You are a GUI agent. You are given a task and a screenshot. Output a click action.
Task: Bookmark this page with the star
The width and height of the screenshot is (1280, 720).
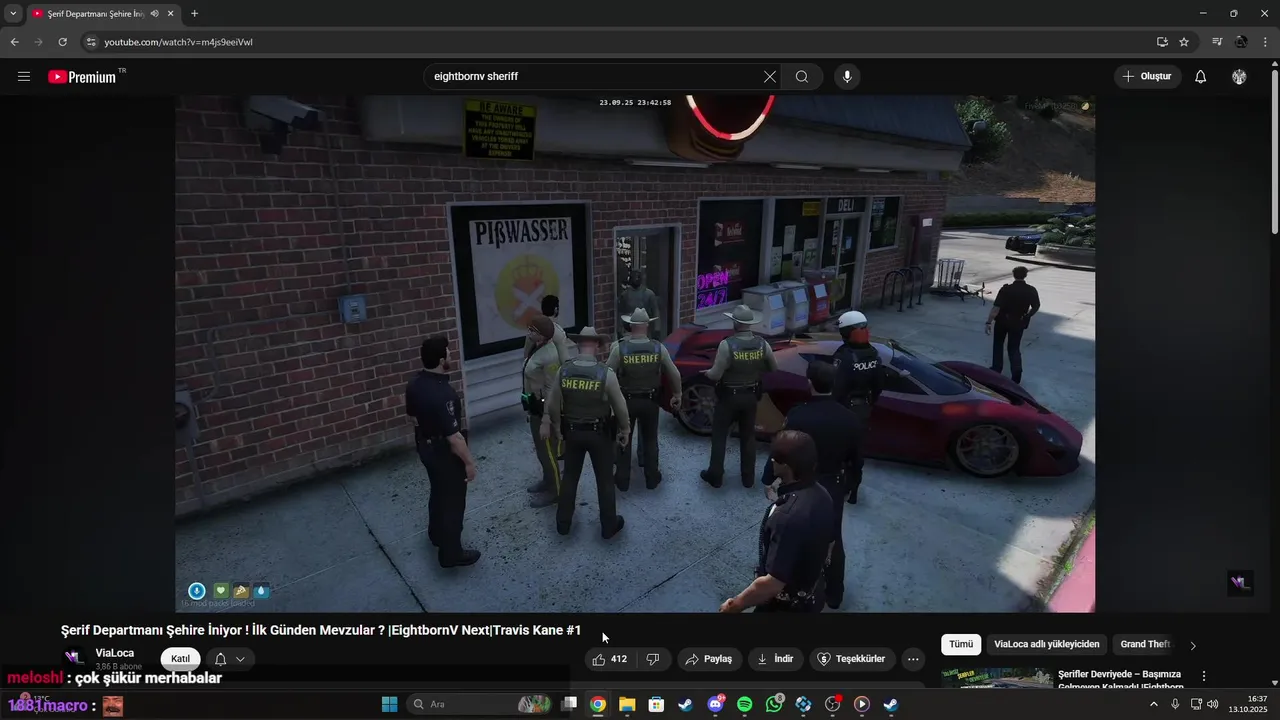coord(1184,42)
